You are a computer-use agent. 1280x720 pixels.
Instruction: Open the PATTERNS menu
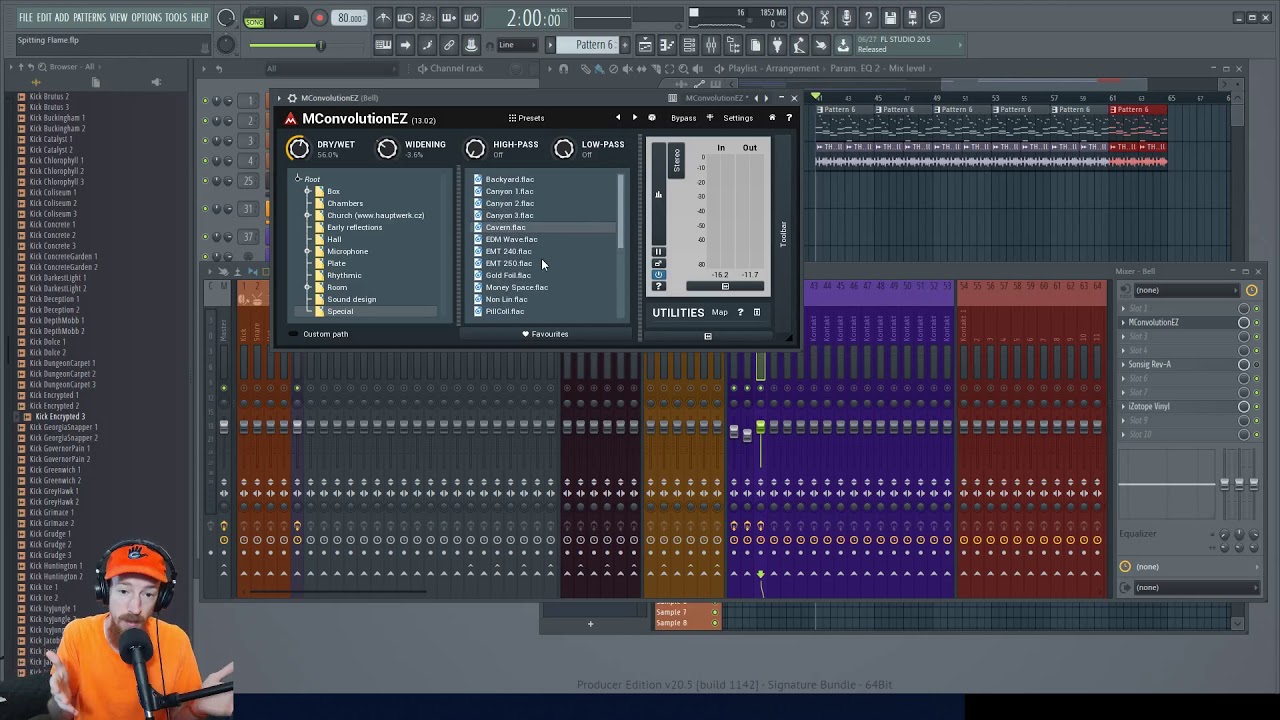click(x=89, y=17)
